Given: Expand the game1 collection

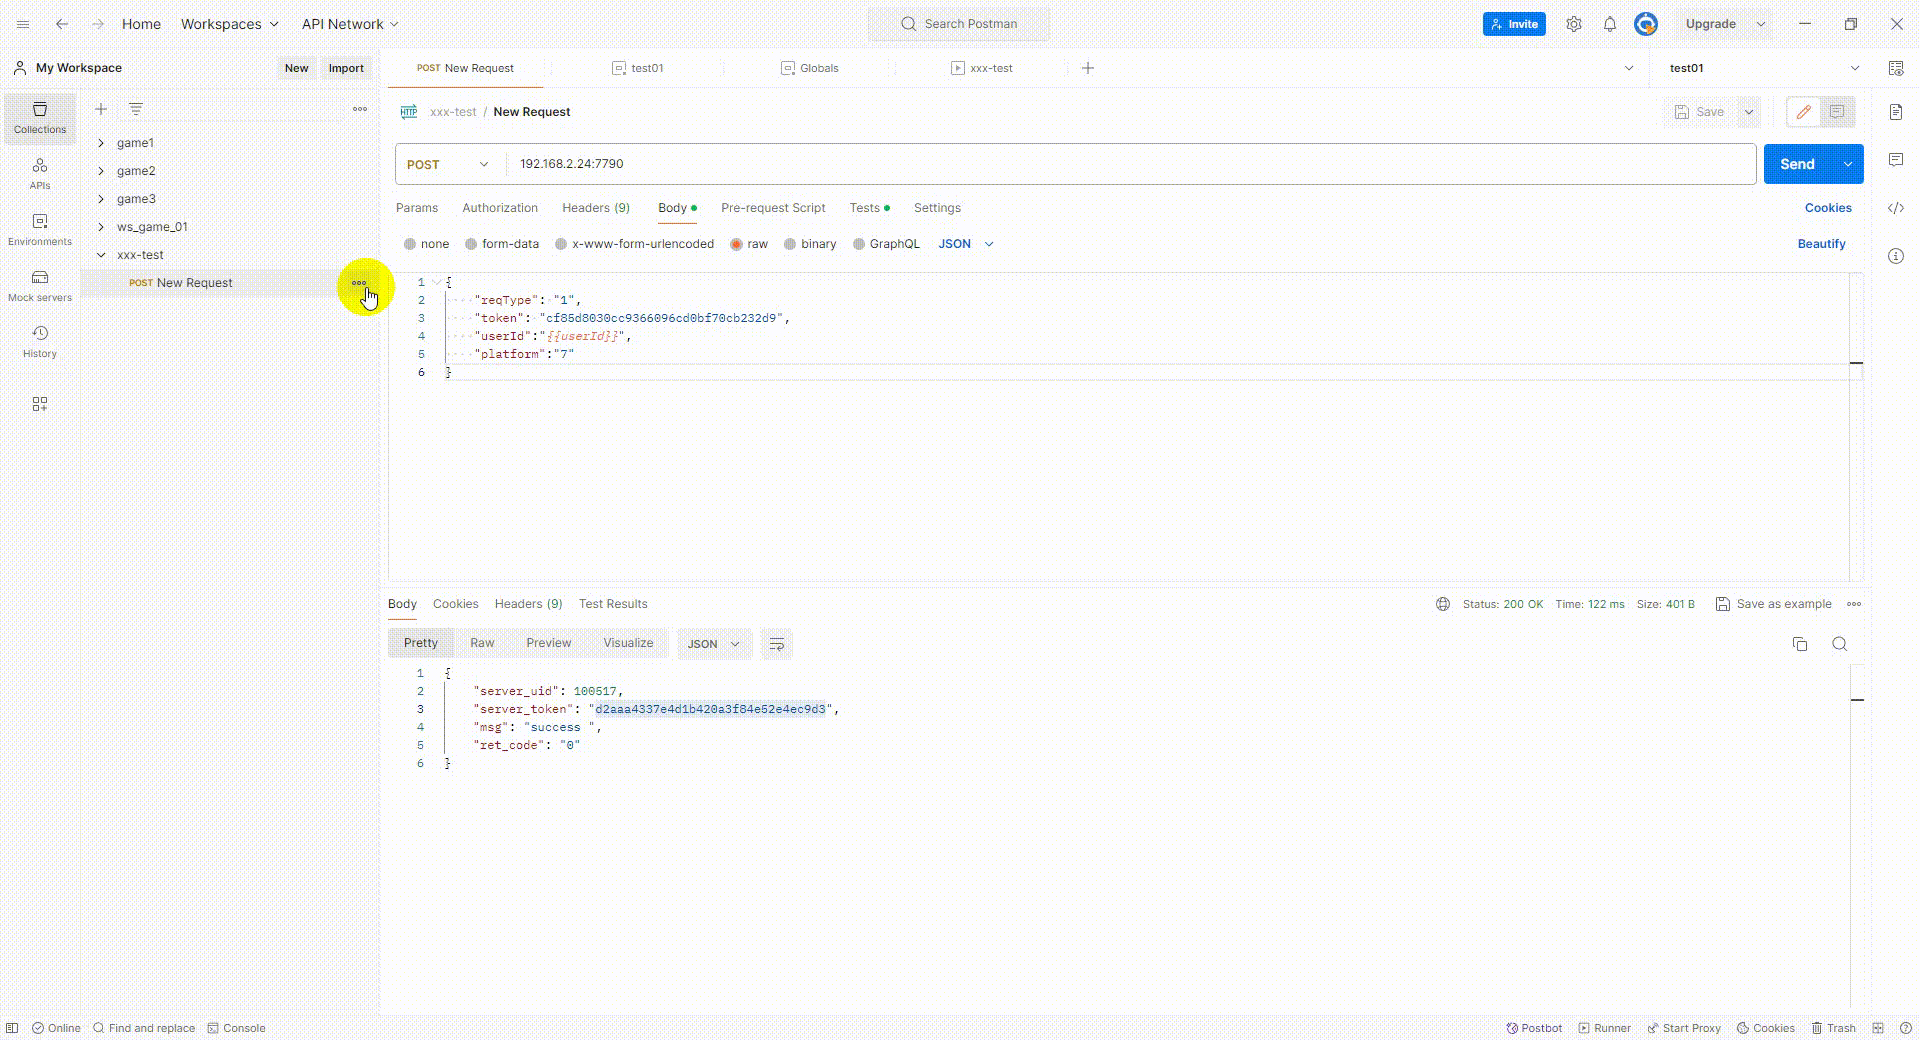Looking at the screenshot, I should click(x=101, y=143).
